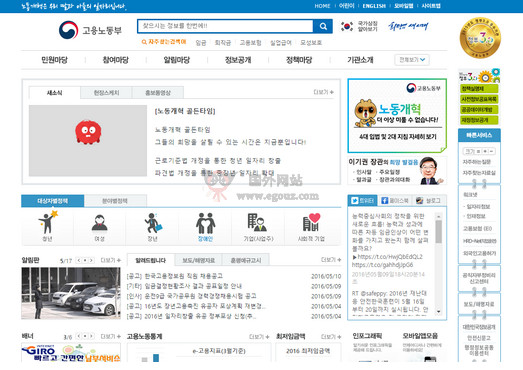Click the 재정정보공개 green button
The height and width of the screenshot is (370, 523).
point(479,120)
